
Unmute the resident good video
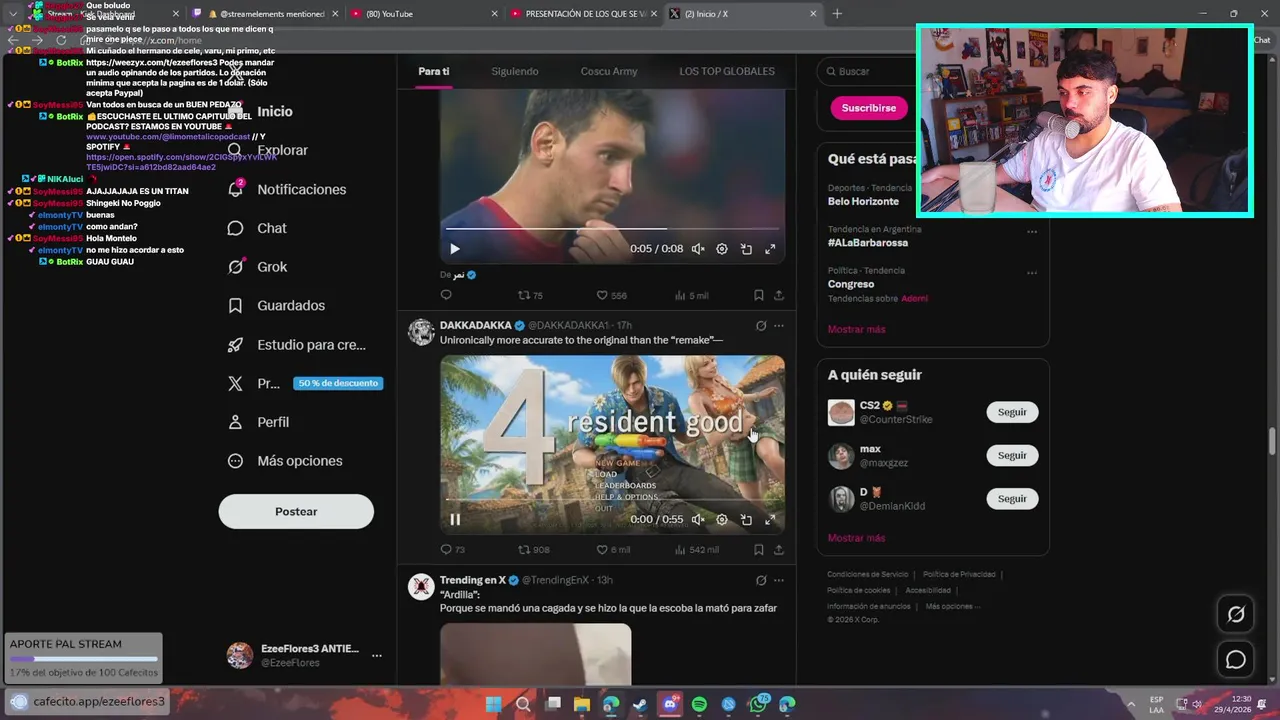point(698,519)
